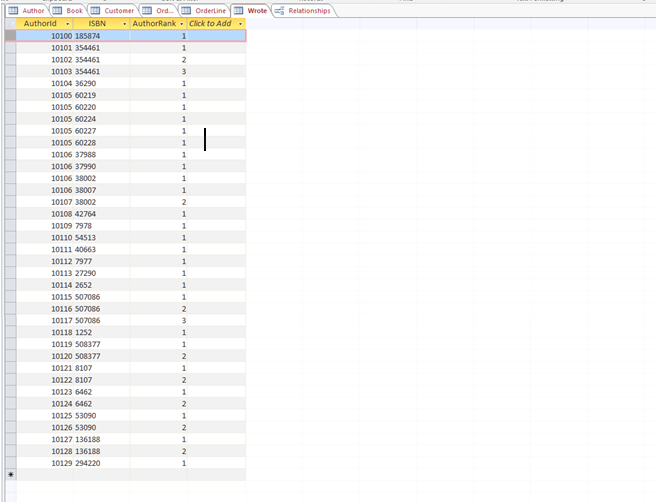Click the ISBN cell 7978
Screen dimensions: 656x502
click(102, 225)
